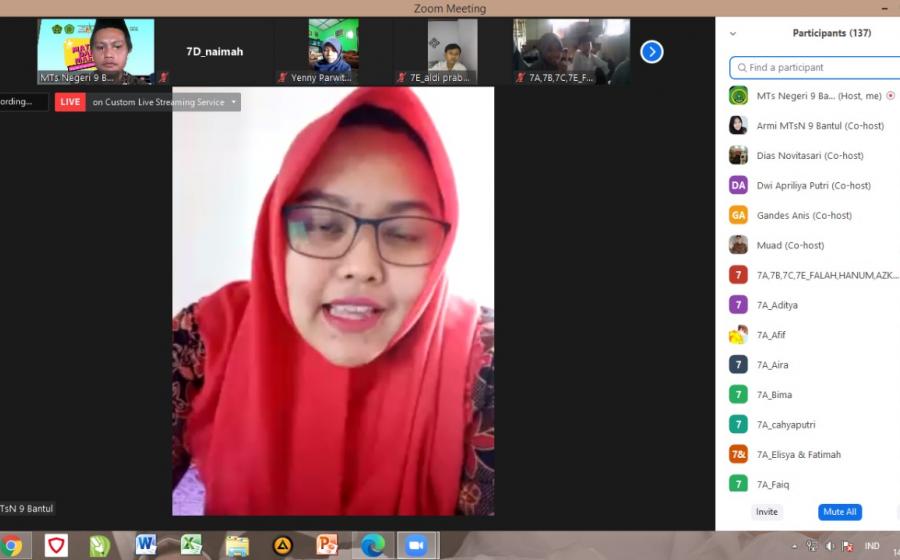Open PowerPoint from the taskbar
This screenshot has height=560, width=900.
tap(327, 545)
